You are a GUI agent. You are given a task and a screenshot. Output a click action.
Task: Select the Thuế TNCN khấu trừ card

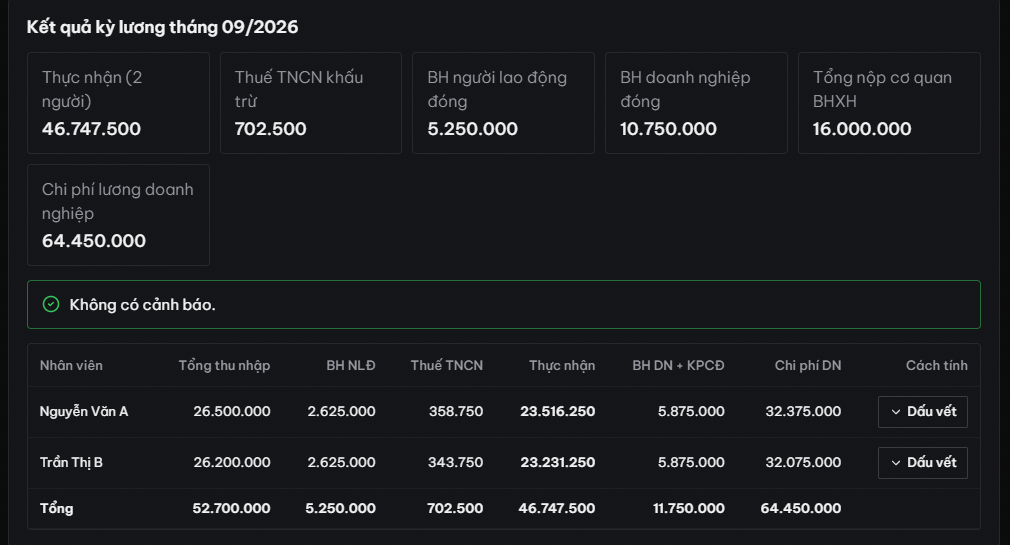(310, 103)
